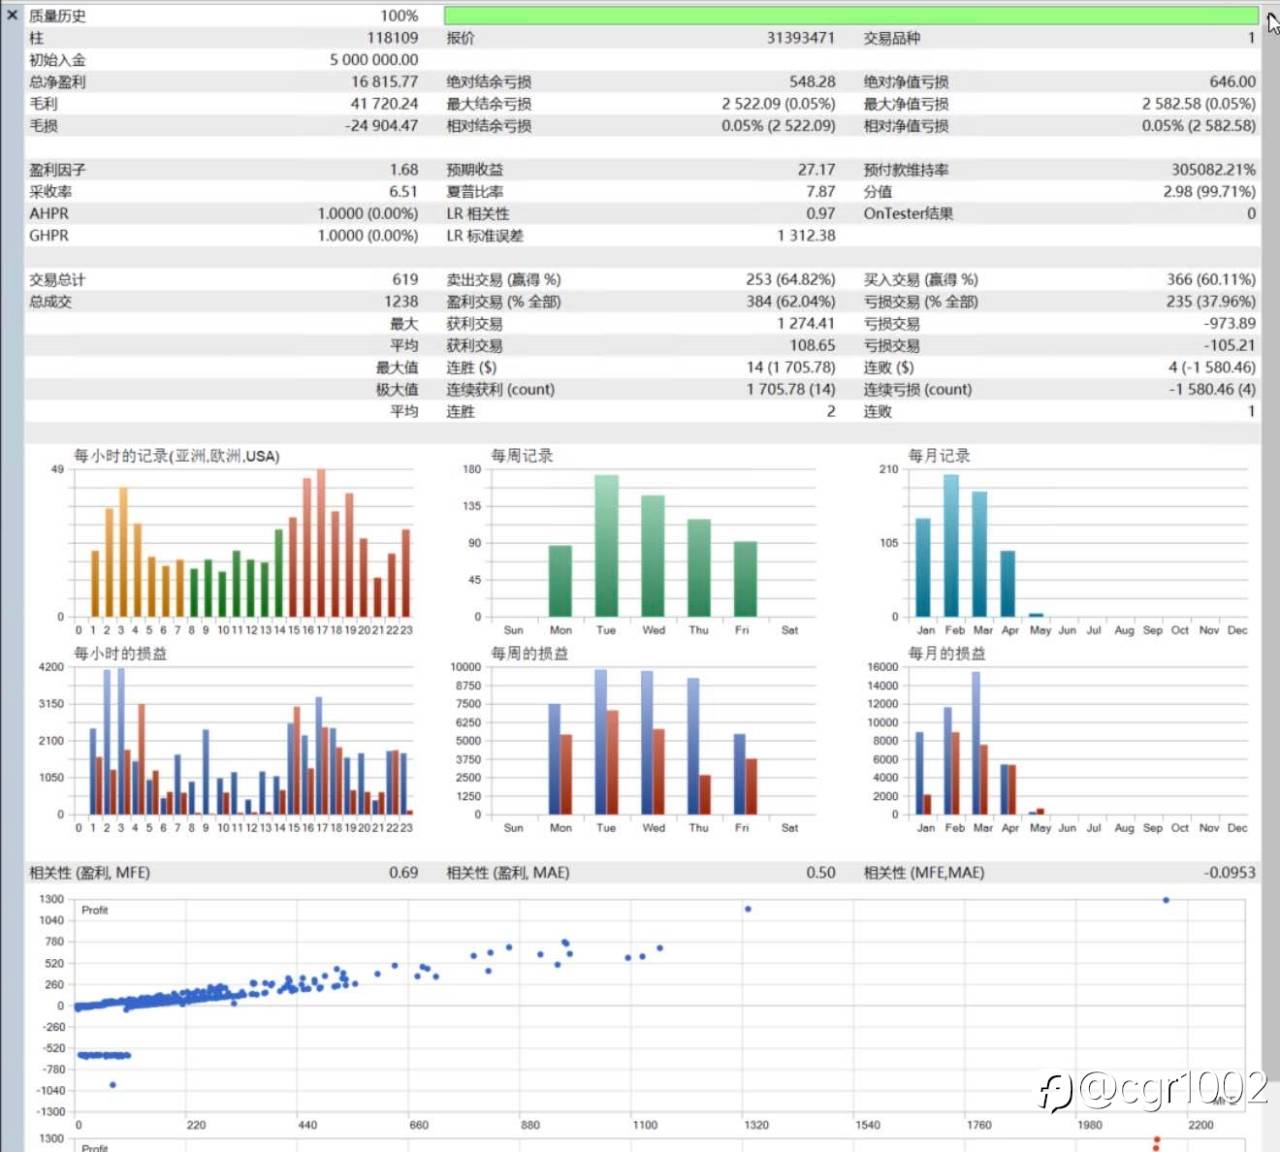Click 预付款维持率 value 305082.21%

click(1214, 170)
